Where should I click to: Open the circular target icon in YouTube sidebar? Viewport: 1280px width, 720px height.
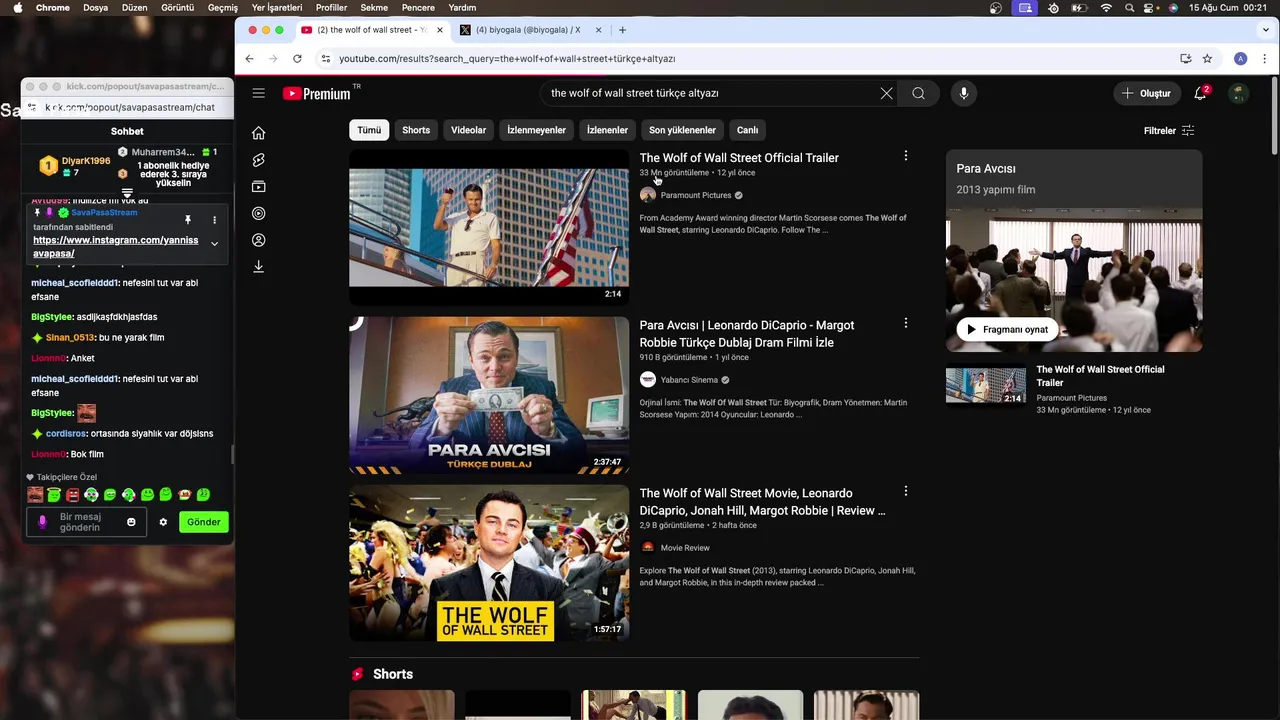(x=259, y=213)
